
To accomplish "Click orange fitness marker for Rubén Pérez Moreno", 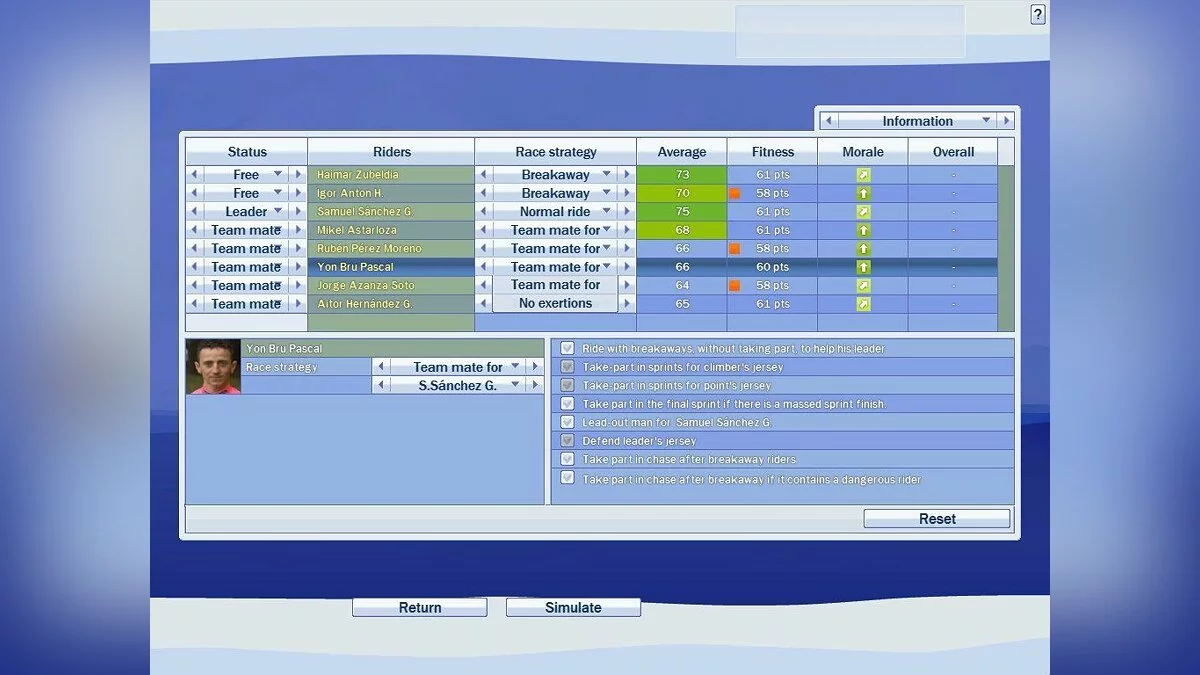I will point(735,248).
